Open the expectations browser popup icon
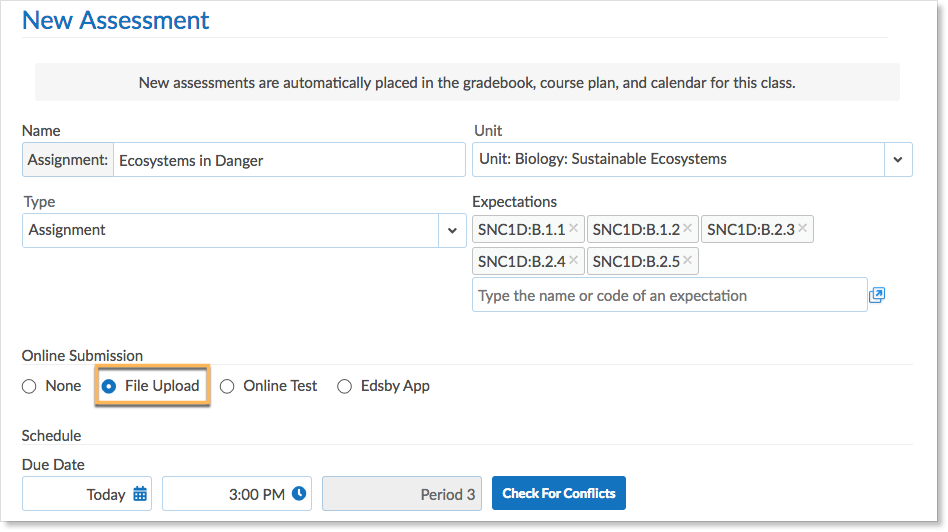Viewport: 948px width, 532px height. pos(877,295)
